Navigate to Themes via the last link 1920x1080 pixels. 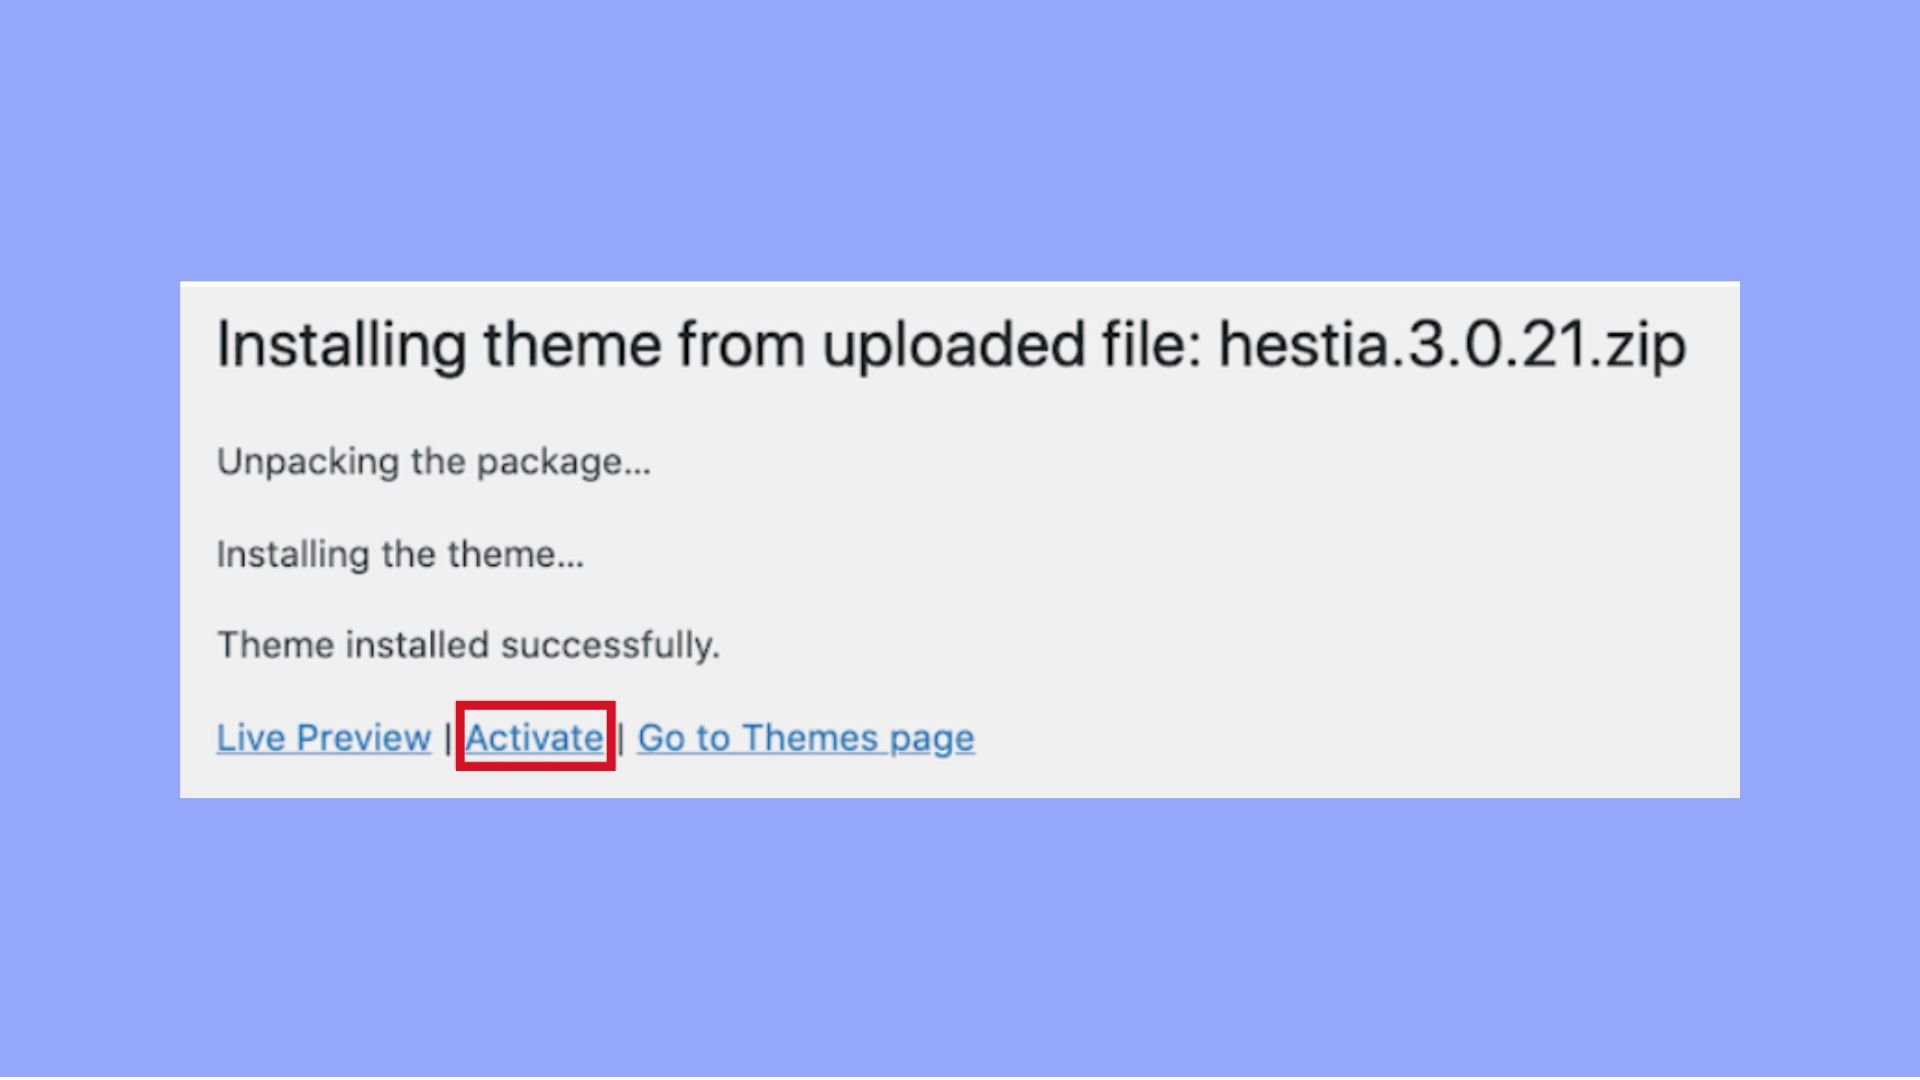(806, 737)
